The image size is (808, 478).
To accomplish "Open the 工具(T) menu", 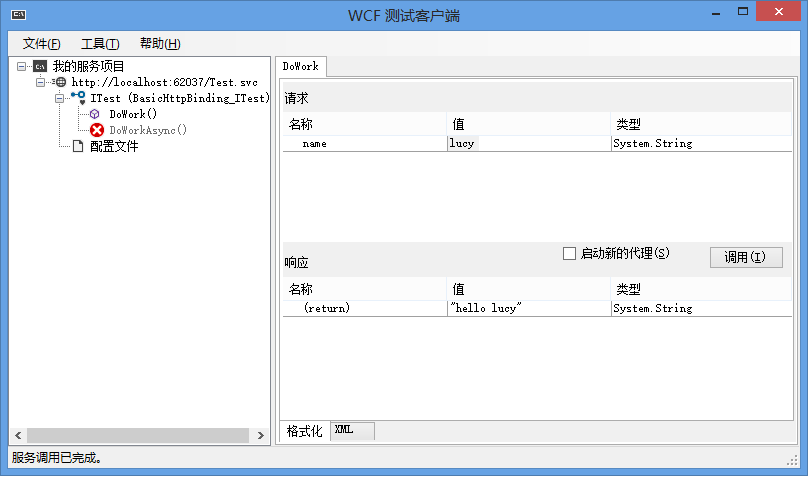I will [x=99, y=44].
